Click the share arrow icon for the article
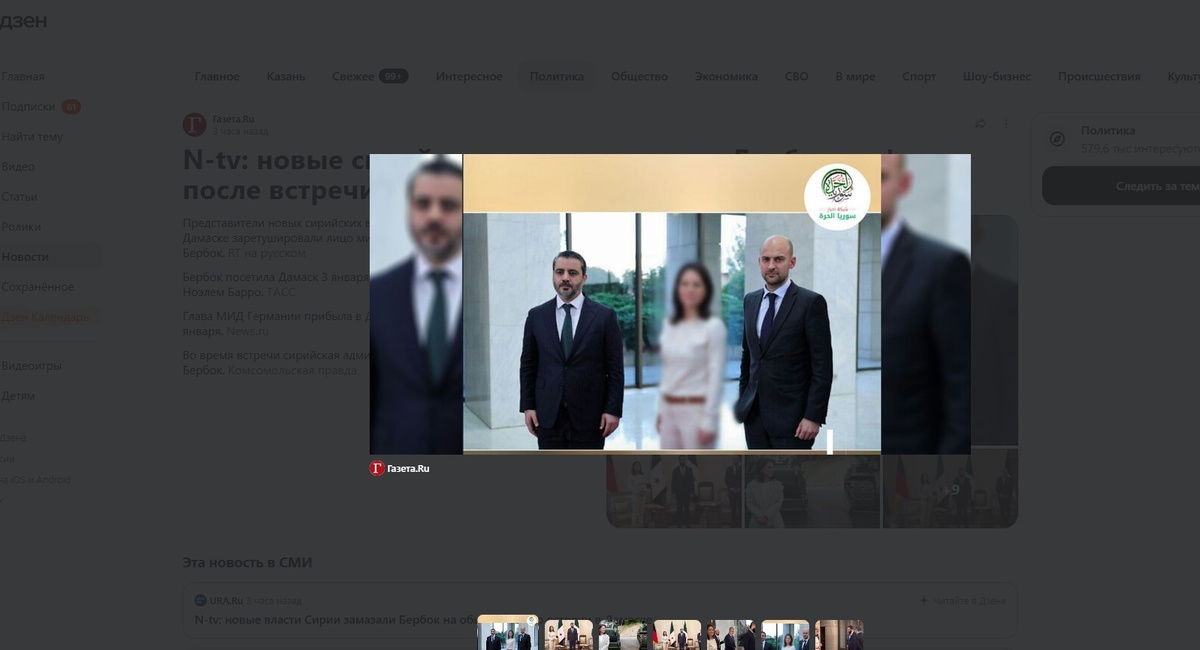The width and height of the screenshot is (1200, 650). 980,124
